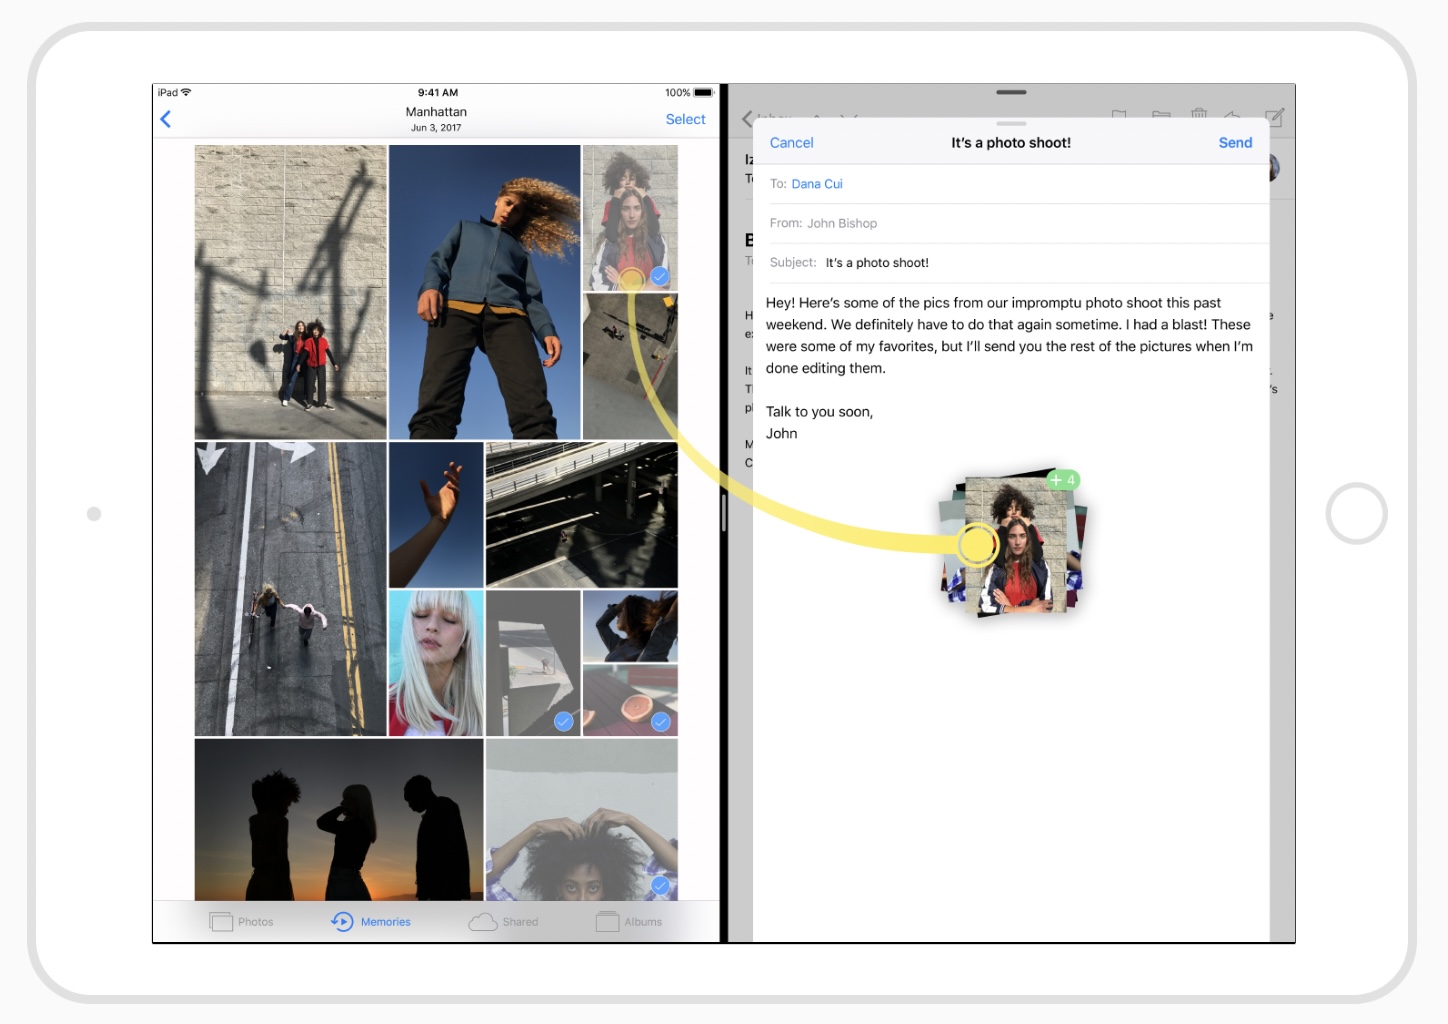Open the raised hand against sky photo
The width and height of the screenshot is (1448, 1024).
(436, 515)
